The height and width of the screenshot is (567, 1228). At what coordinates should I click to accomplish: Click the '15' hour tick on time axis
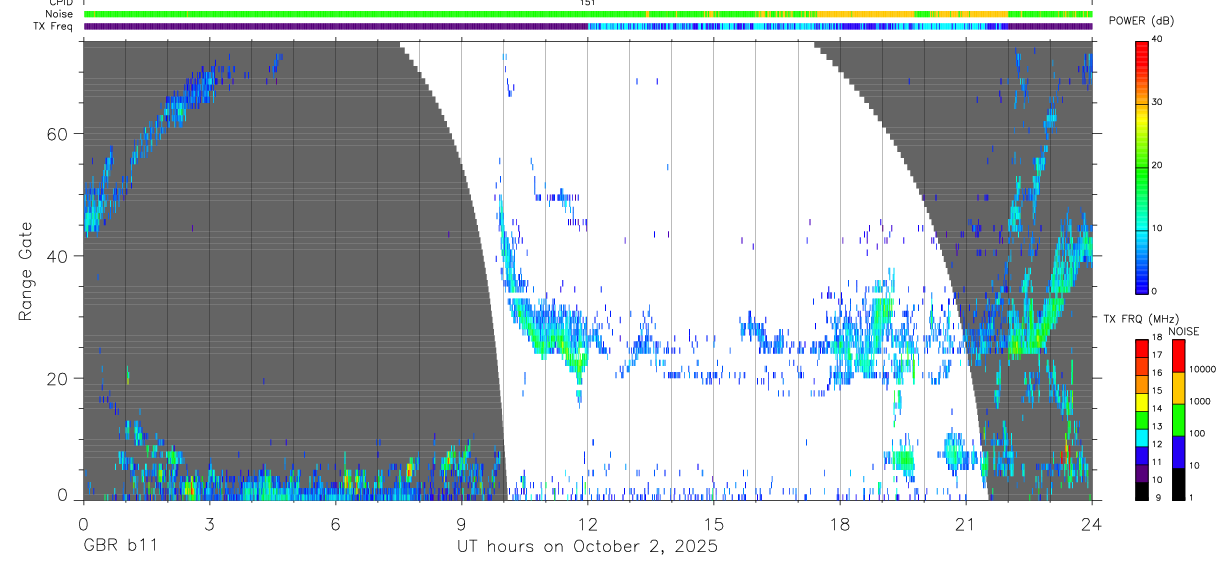[713, 523]
